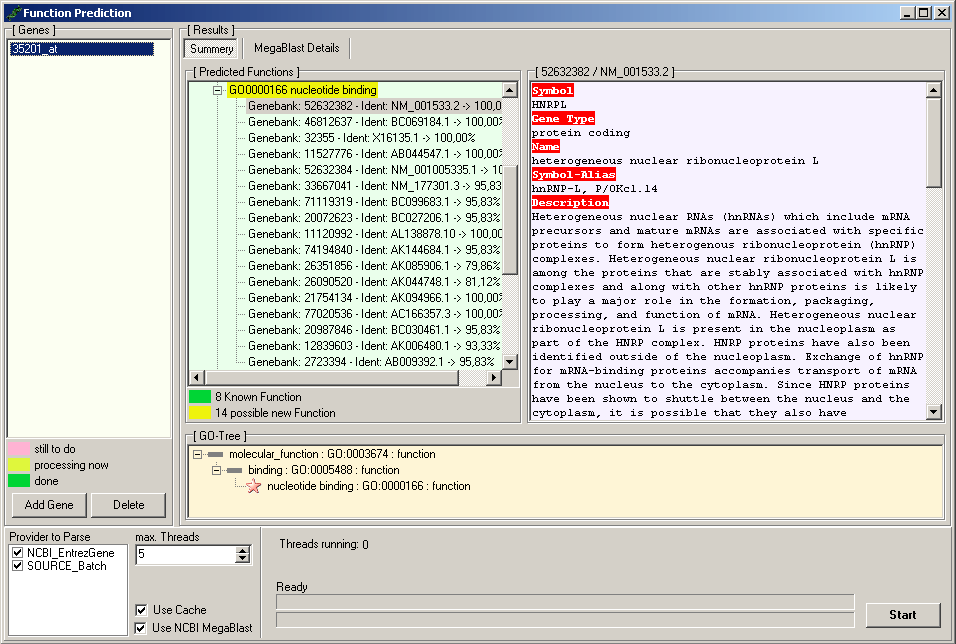Screen dimensions: 956x644
Task: Collapse the GO0000166 nucleotide binding node
Action: pyautogui.click(x=218, y=90)
